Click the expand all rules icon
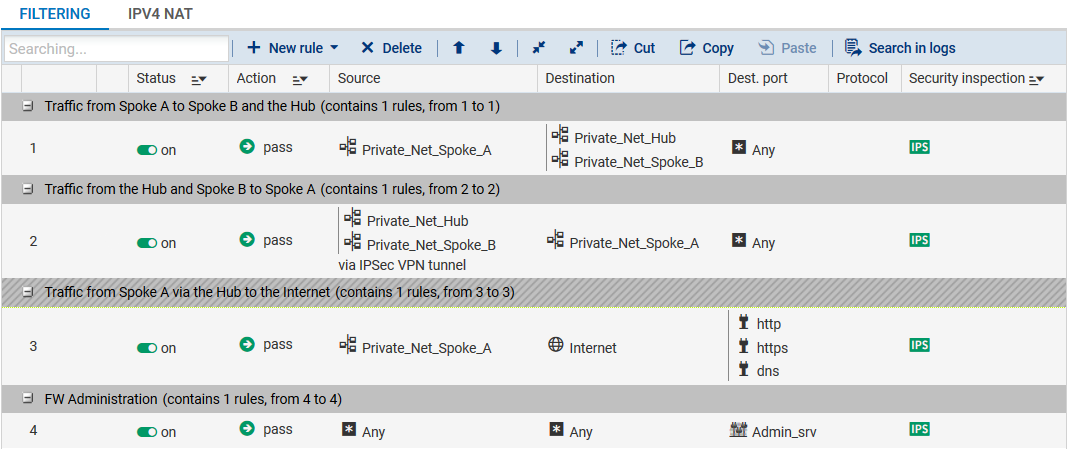The width and height of the screenshot is (1068, 449). tap(576, 48)
